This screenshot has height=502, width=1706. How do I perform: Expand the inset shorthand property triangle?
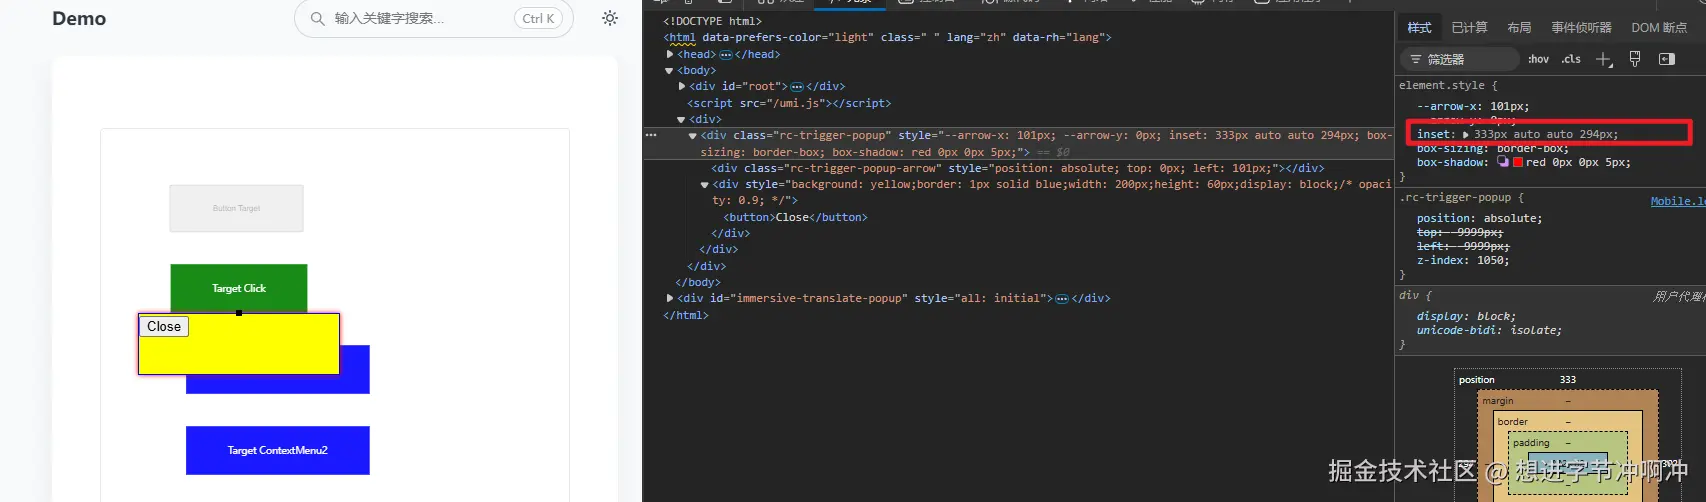click(x=1466, y=134)
